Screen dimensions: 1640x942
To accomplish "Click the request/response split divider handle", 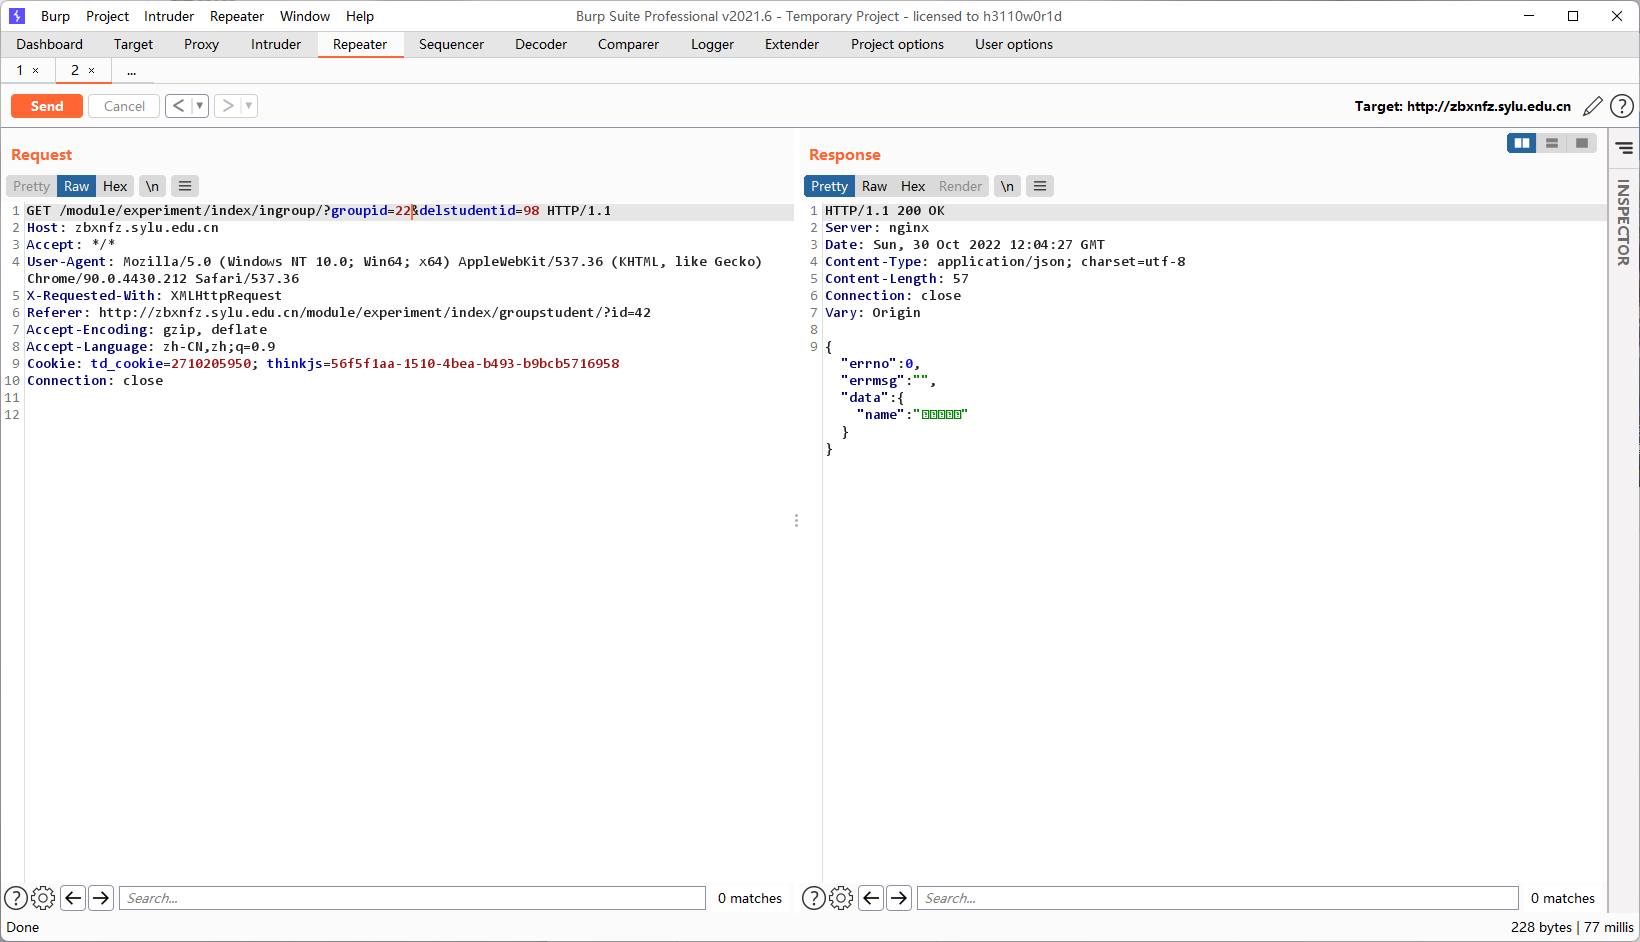I will 796,520.
